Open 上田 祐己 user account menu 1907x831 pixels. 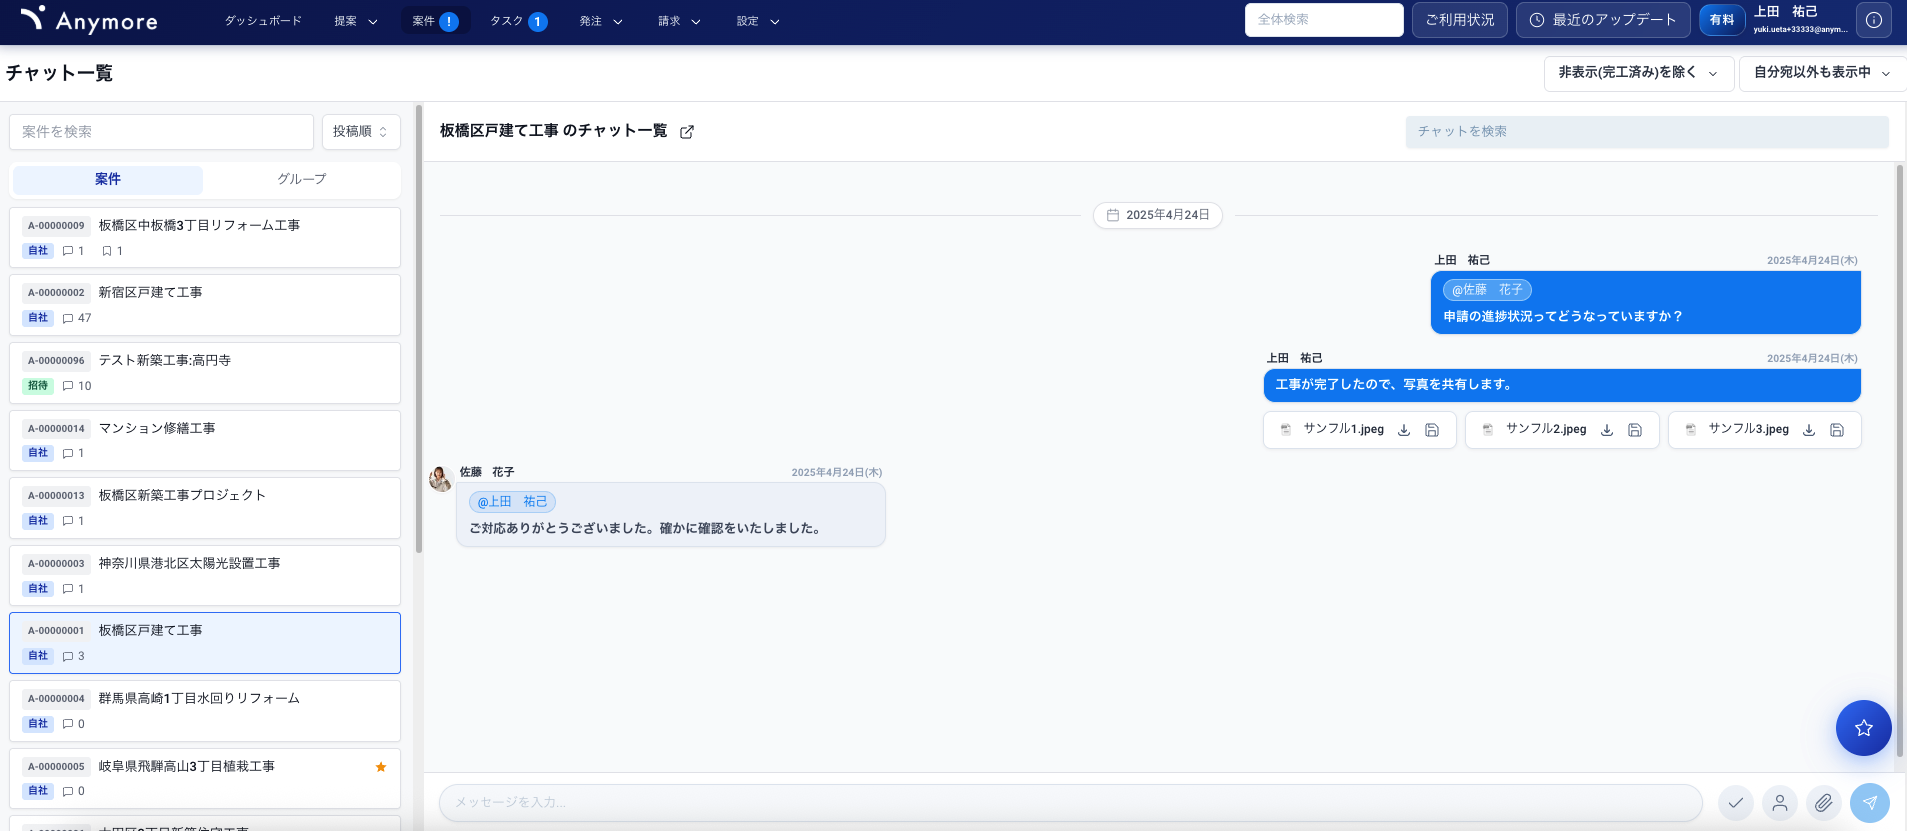coord(1800,20)
